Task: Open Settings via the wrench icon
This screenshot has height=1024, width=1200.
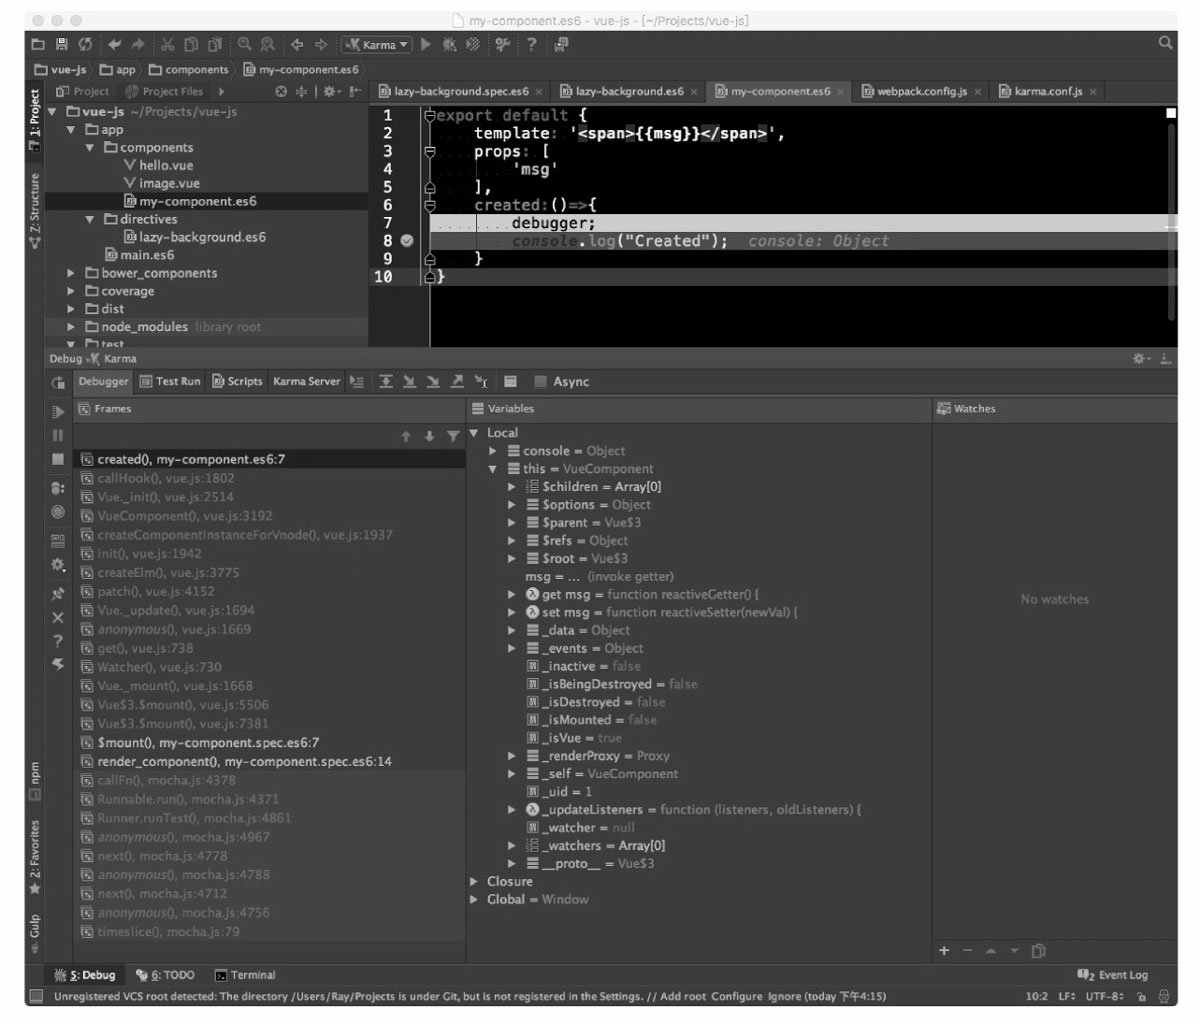Action: tap(503, 44)
